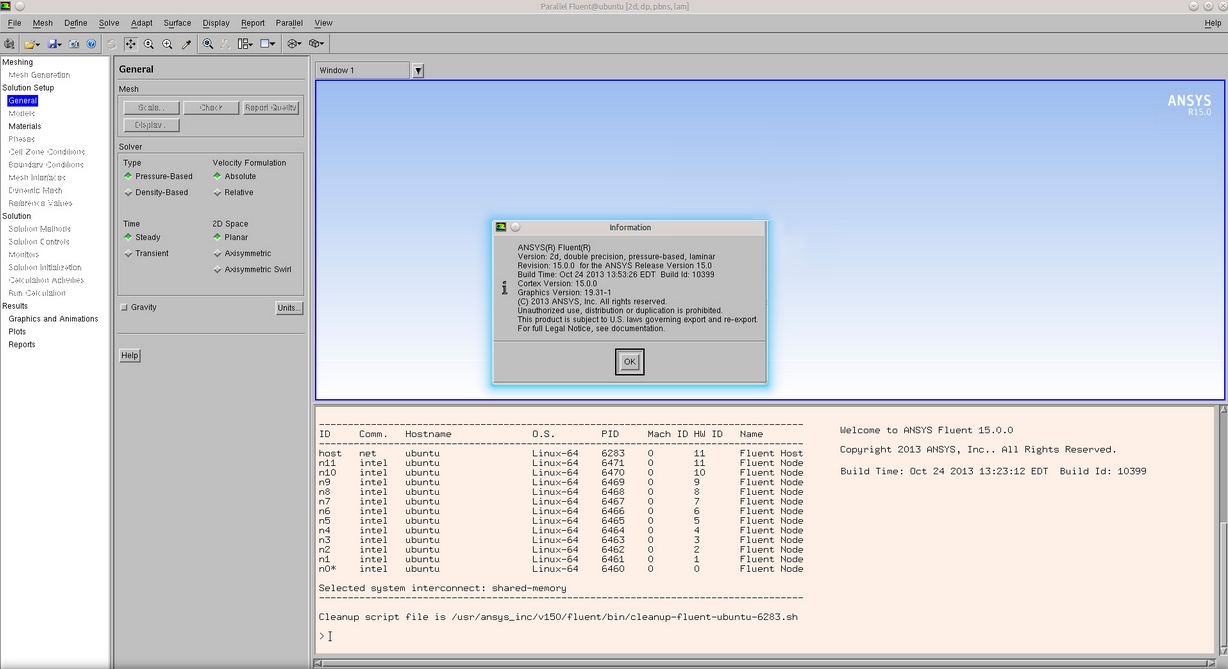This screenshot has width=1228, height=669.
Task: Click the Display... mesh button
Action: point(151,125)
